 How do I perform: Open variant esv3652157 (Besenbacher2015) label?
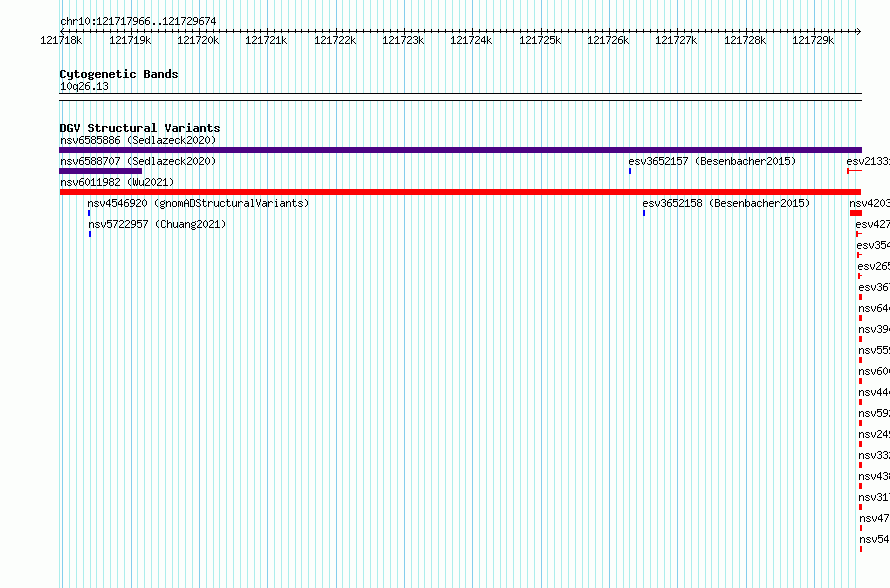712,161
